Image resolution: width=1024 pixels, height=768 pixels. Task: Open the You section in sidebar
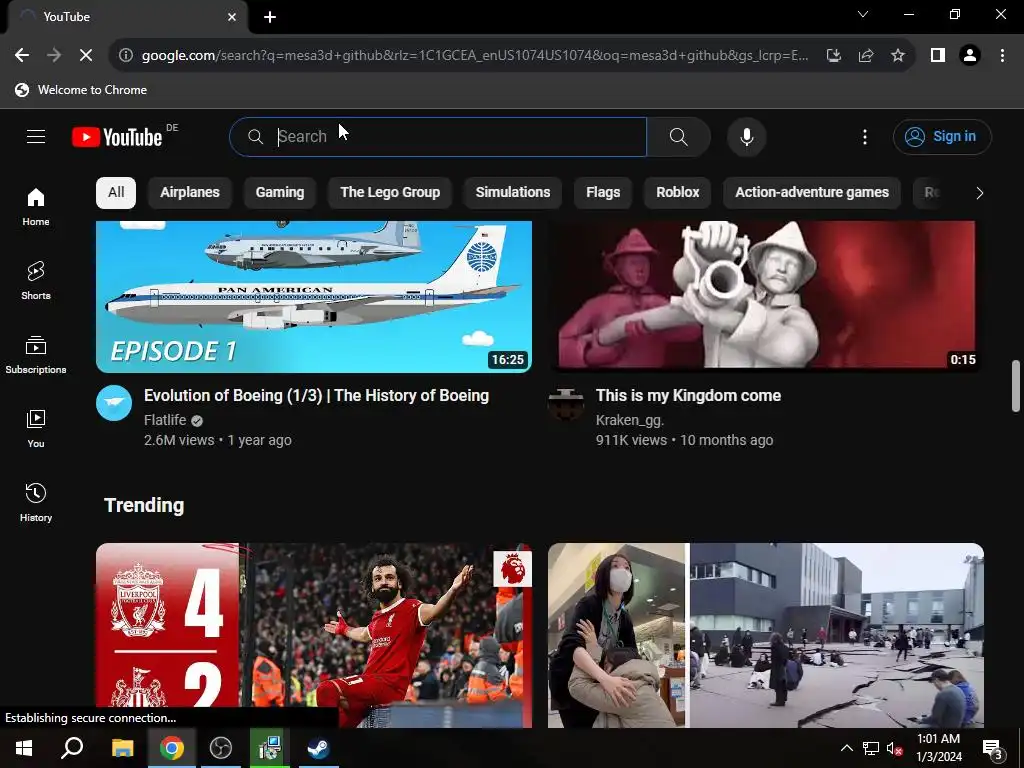click(x=36, y=428)
